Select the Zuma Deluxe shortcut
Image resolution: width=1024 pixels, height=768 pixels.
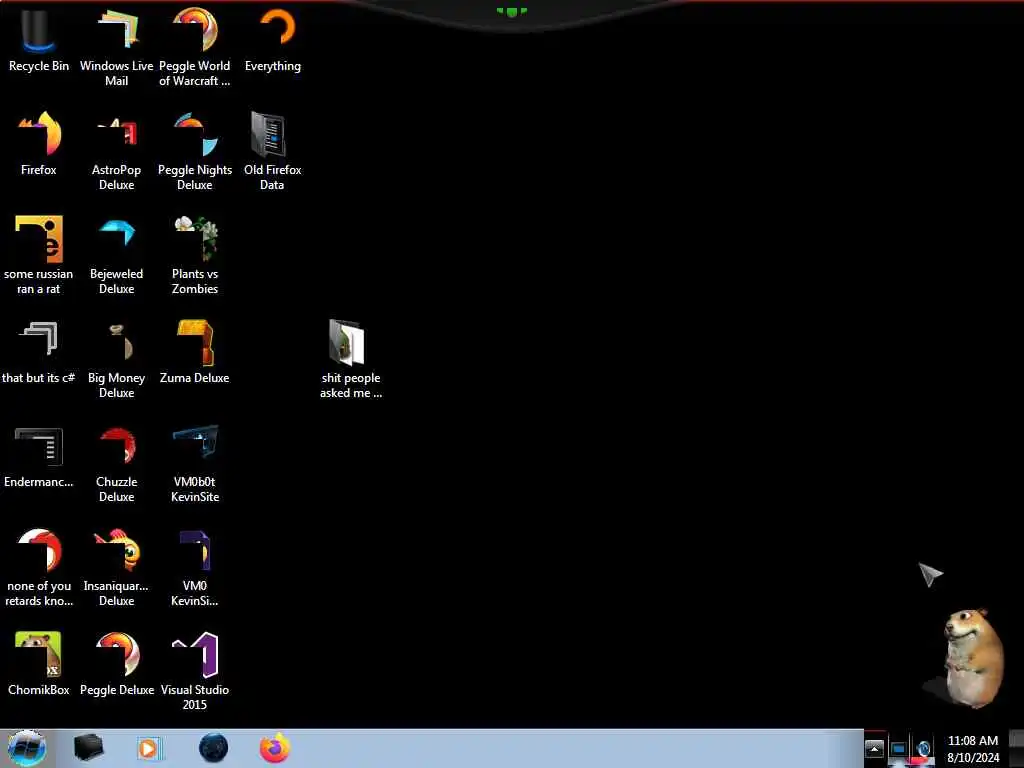point(195,351)
